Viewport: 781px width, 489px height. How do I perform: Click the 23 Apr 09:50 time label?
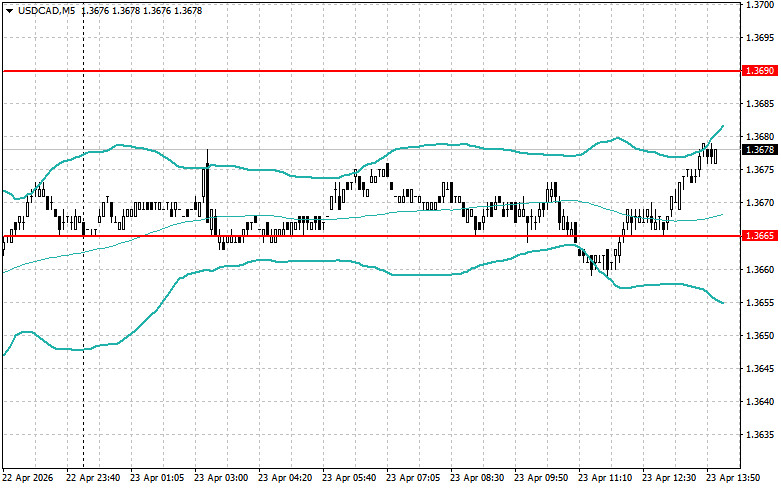click(x=541, y=478)
